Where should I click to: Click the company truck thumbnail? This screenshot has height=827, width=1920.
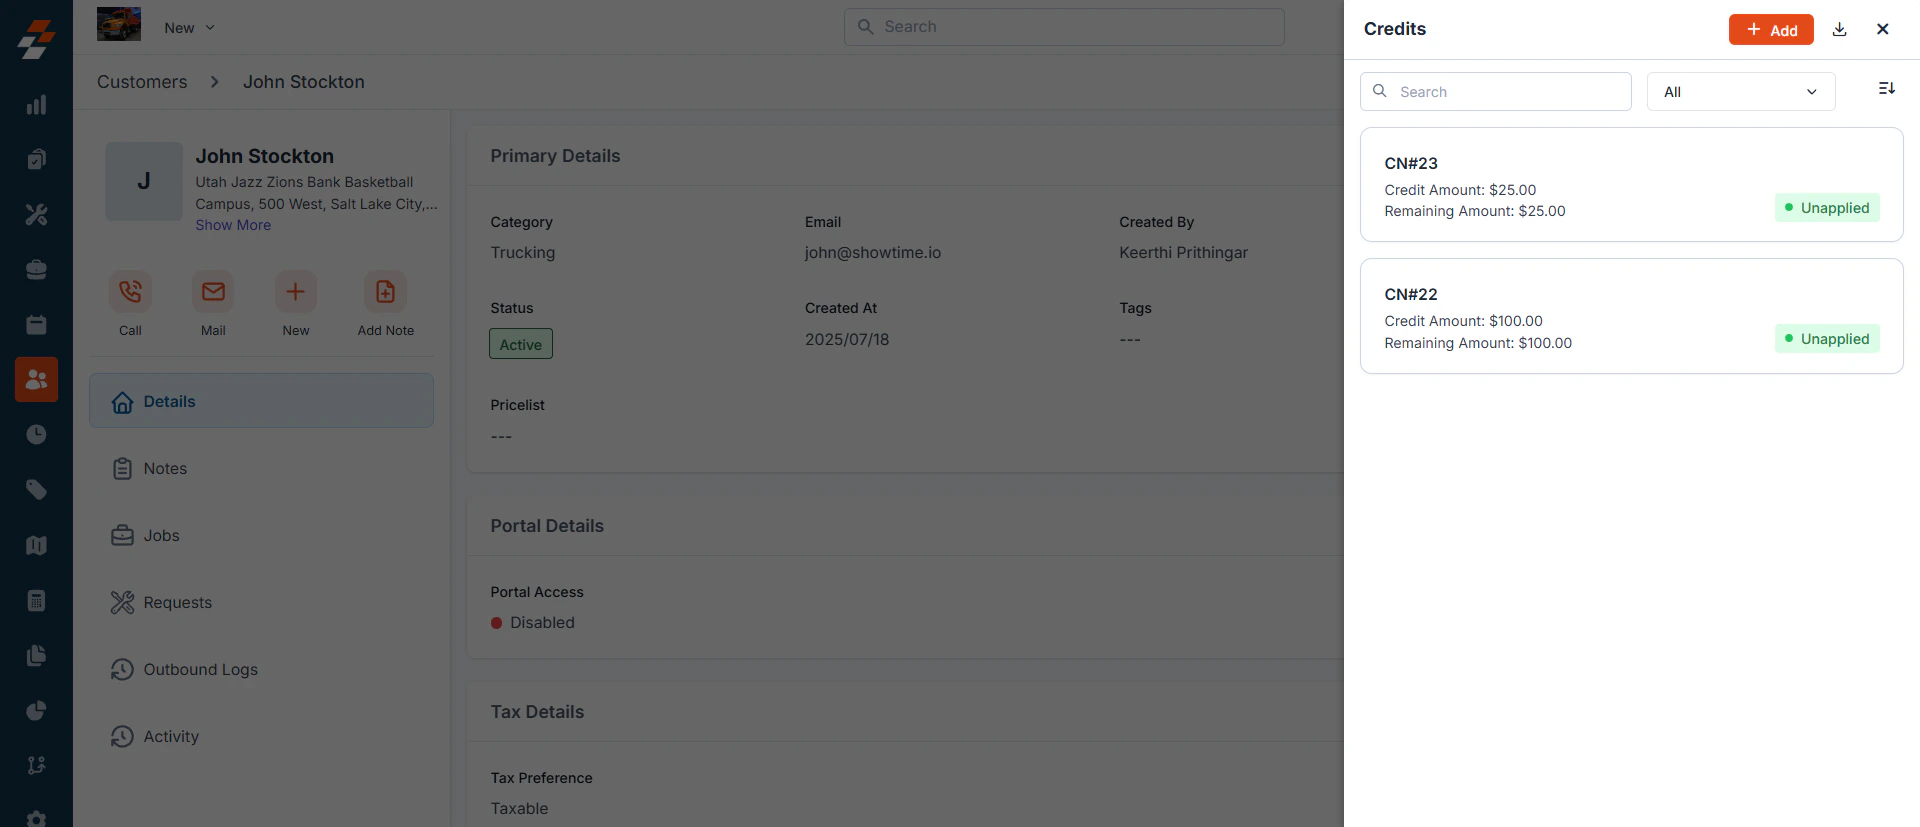[x=119, y=24]
